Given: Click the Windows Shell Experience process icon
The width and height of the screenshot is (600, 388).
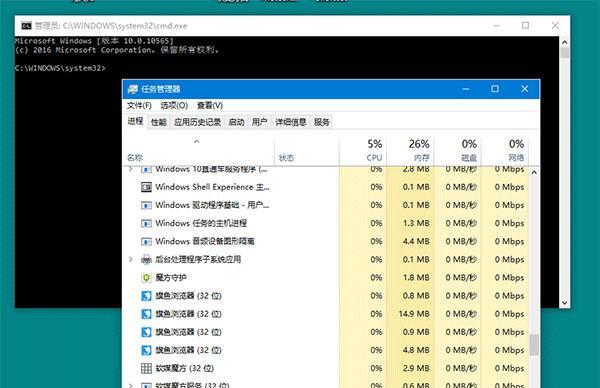Looking at the screenshot, I should pyautogui.click(x=146, y=187).
